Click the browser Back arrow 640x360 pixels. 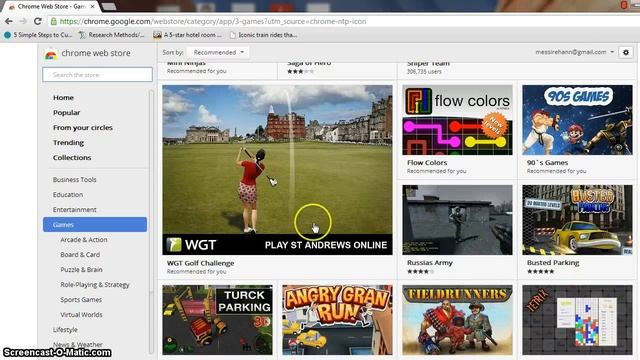[9, 21]
